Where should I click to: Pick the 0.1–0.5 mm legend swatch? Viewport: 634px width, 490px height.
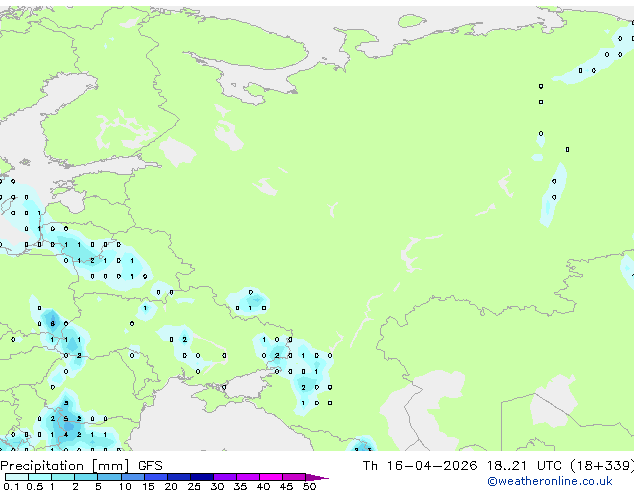coord(17,477)
